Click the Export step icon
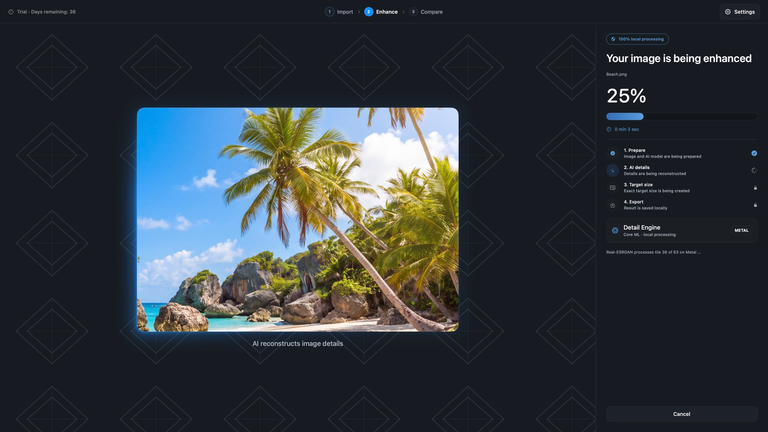768x432 pixels. point(612,205)
